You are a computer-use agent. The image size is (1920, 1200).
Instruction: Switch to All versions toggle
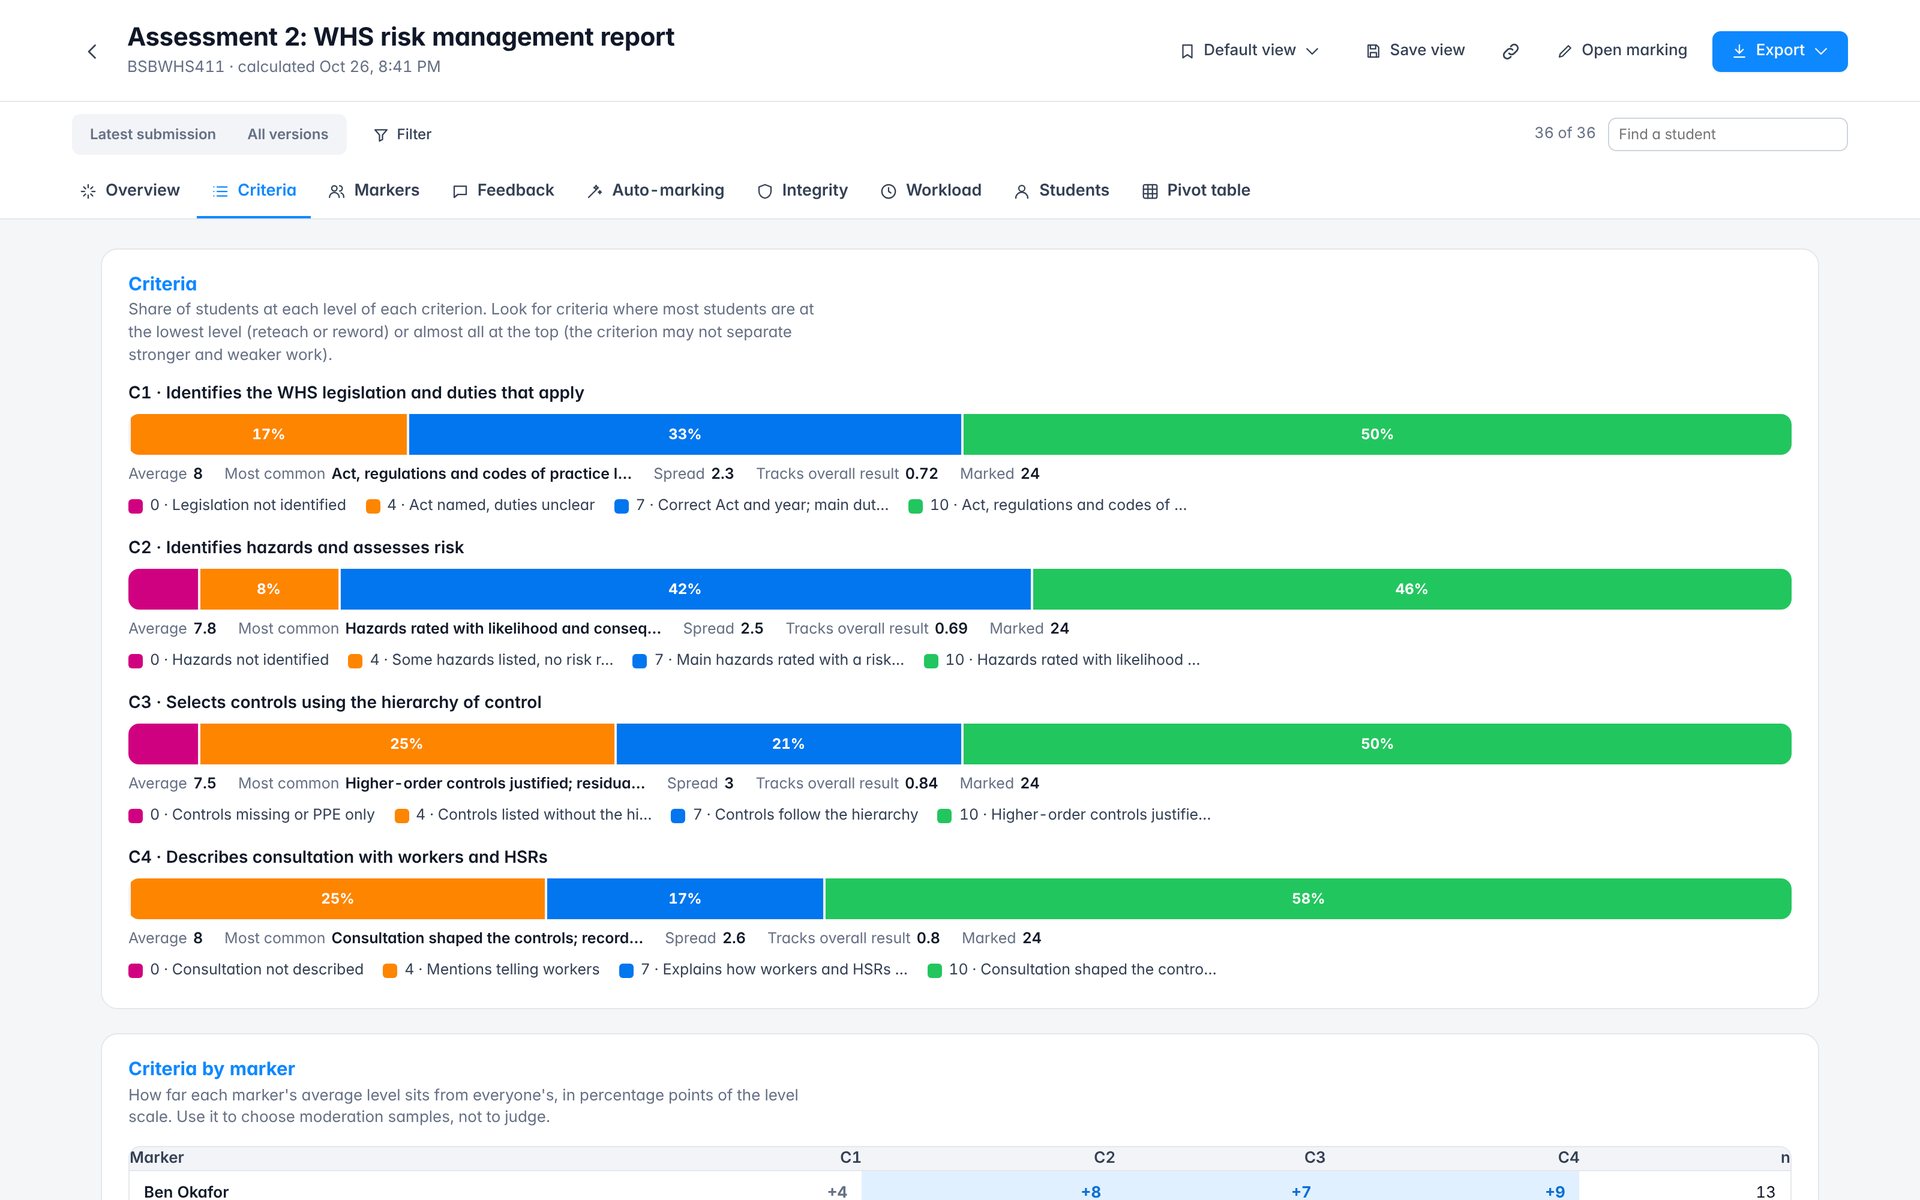pos(288,134)
